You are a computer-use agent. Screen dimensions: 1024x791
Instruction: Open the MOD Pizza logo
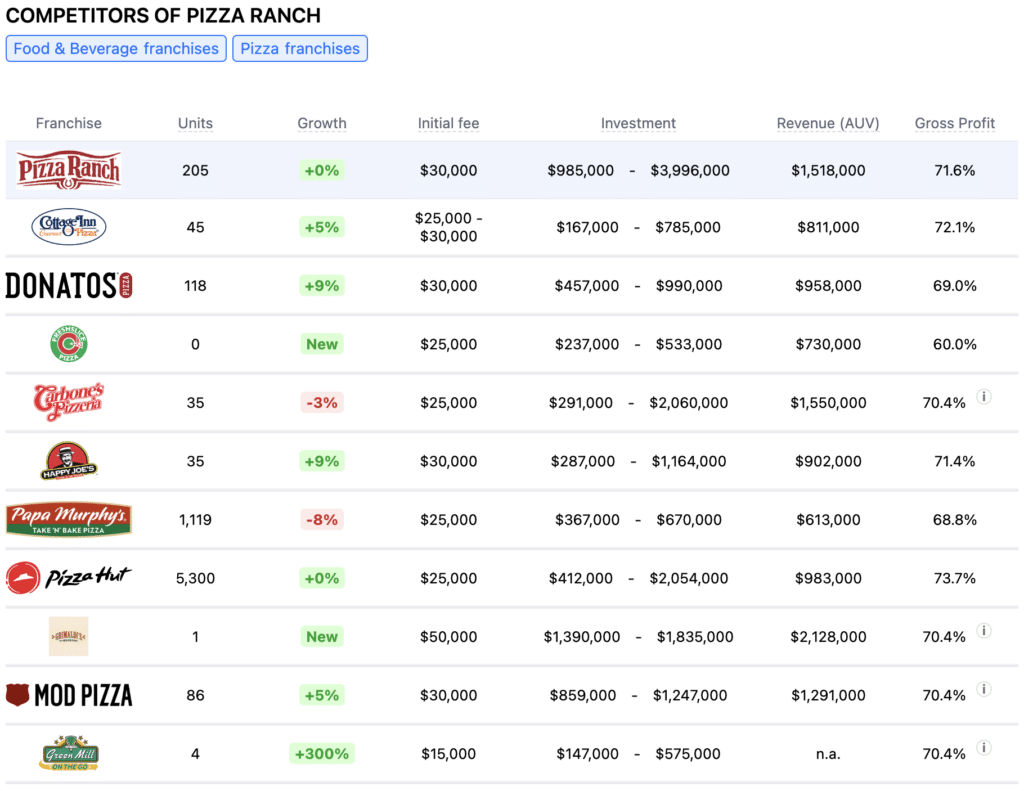coord(69,695)
